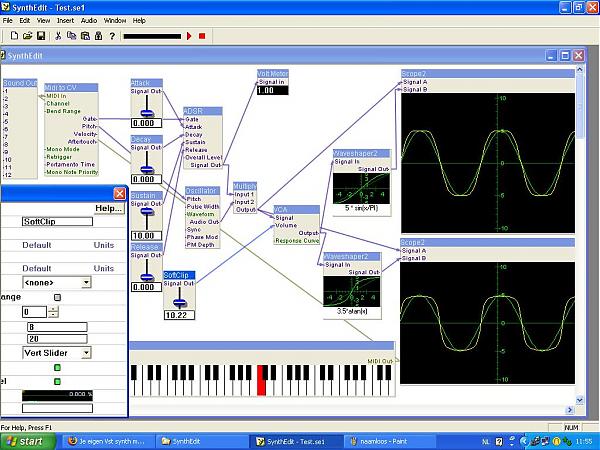The width and height of the screenshot is (600, 450).
Task: Open the <none> dropdown
Action: [57, 283]
